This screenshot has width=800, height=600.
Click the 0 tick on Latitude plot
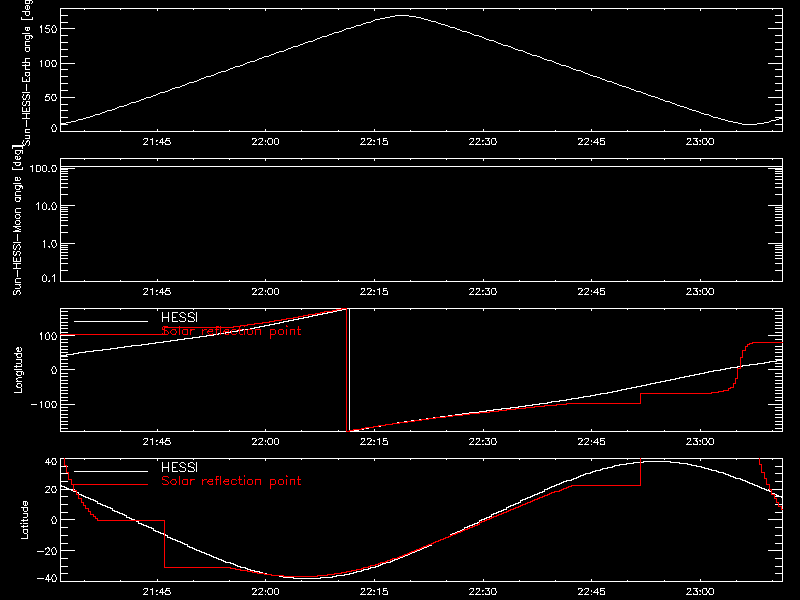[x=54, y=520]
